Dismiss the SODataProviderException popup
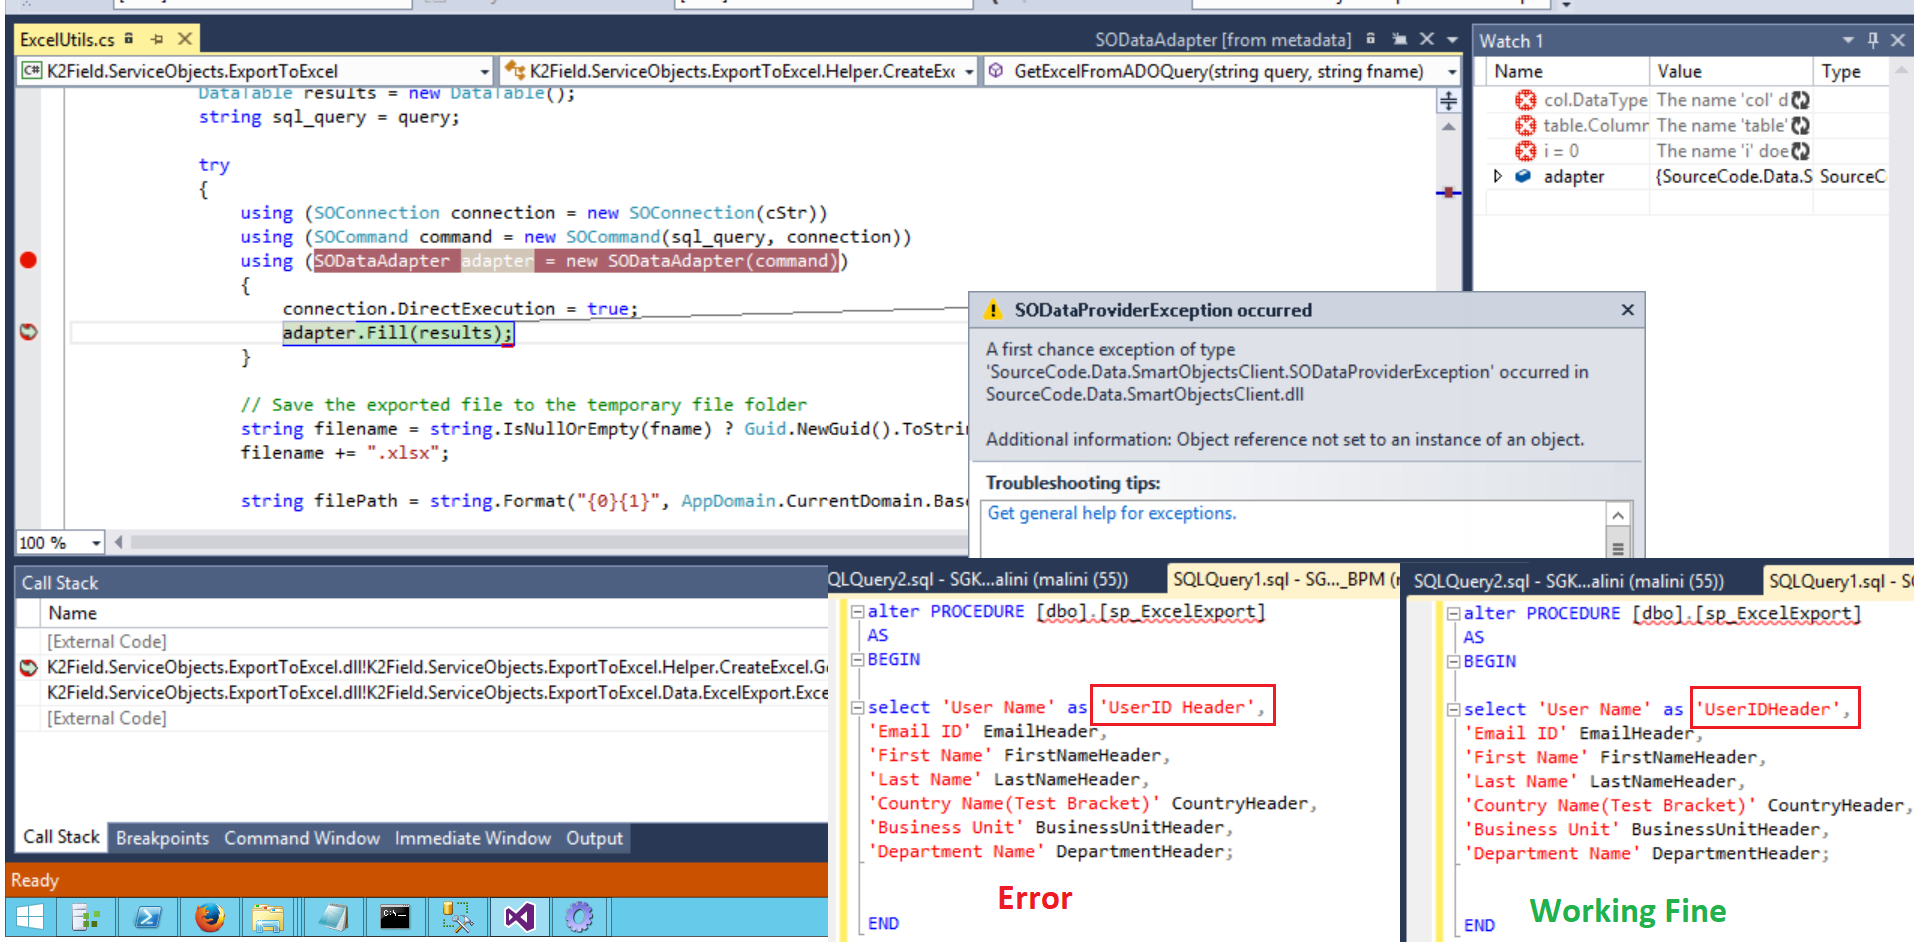Screen dimensions: 1914x942 coord(1628,310)
